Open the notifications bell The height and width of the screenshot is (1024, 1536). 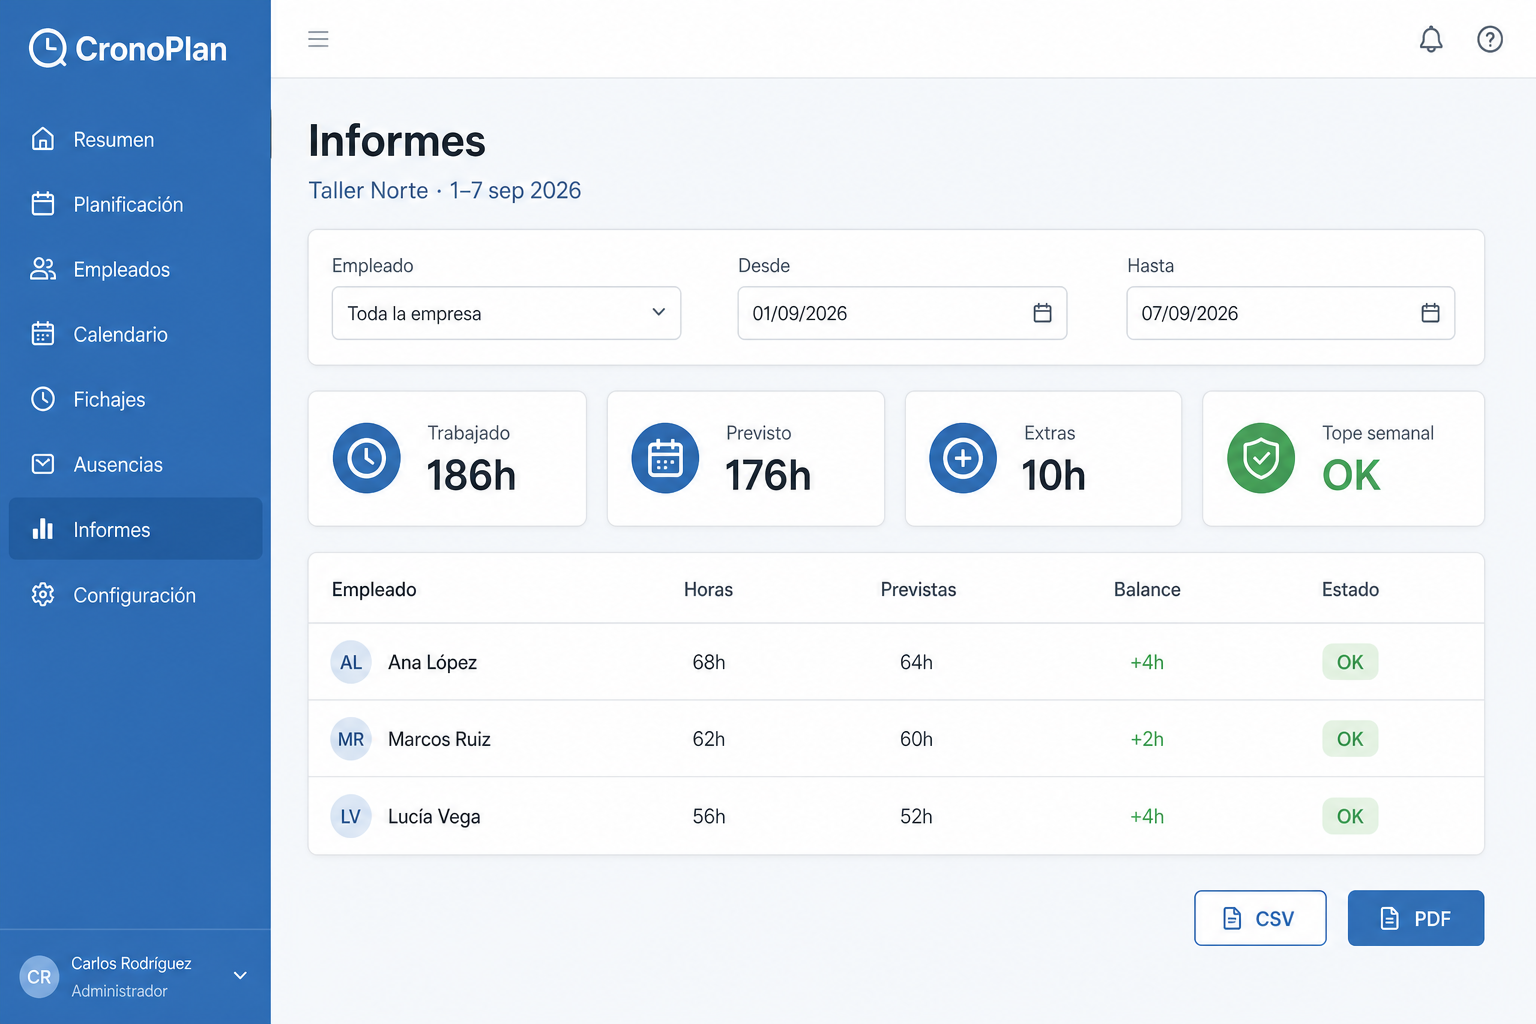tap(1431, 39)
